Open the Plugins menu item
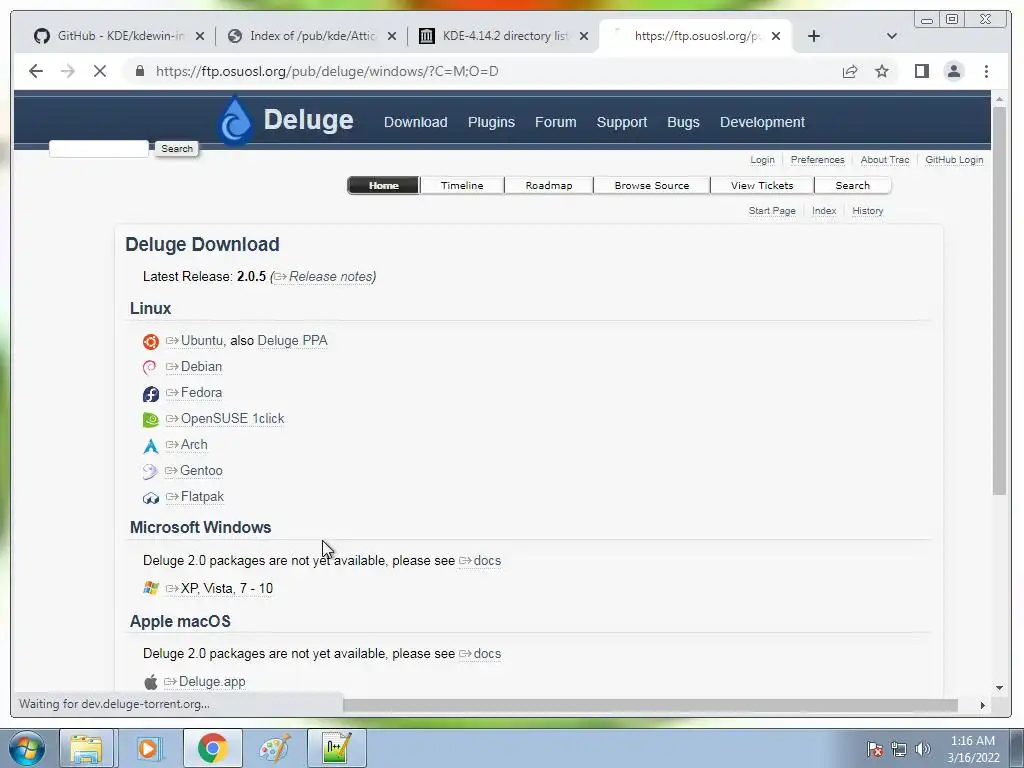 coord(491,122)
